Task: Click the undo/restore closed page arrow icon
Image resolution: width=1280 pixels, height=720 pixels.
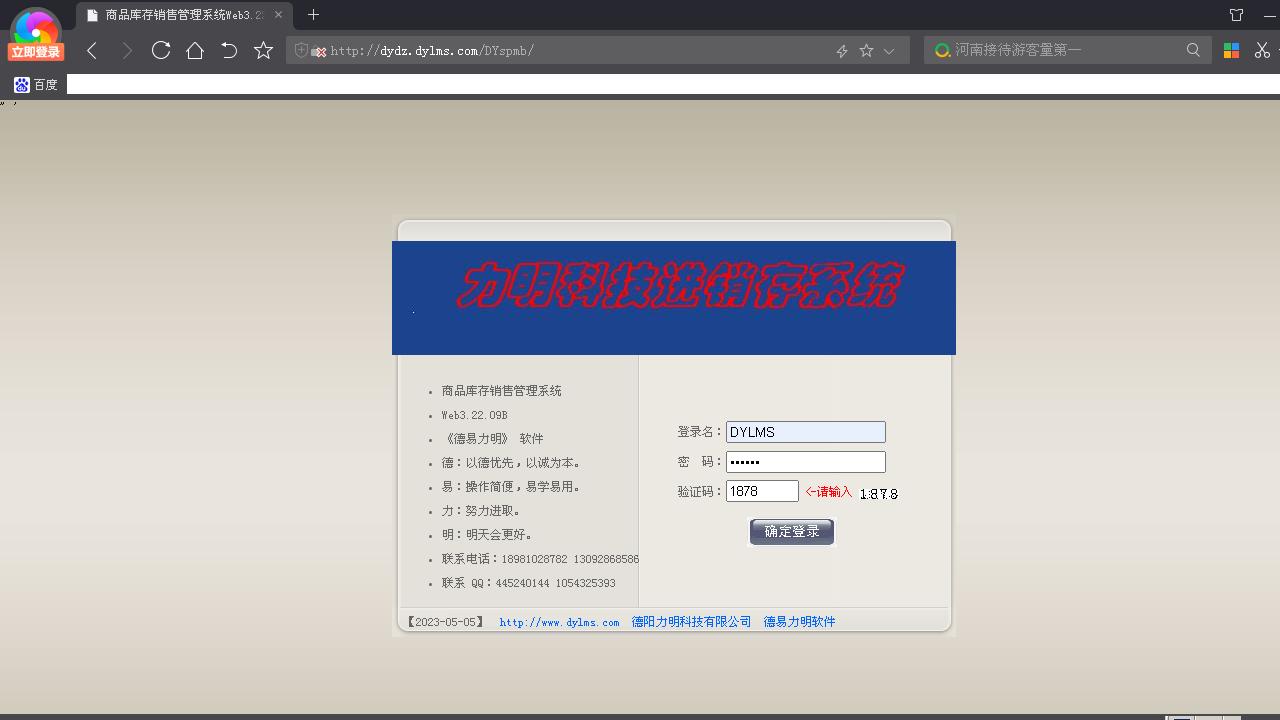Action: point(228,49)
